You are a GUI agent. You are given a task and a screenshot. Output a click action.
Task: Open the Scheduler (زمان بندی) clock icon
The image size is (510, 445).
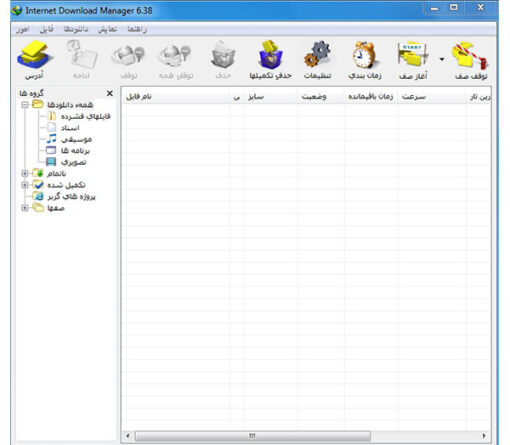[x=365, y=54]
